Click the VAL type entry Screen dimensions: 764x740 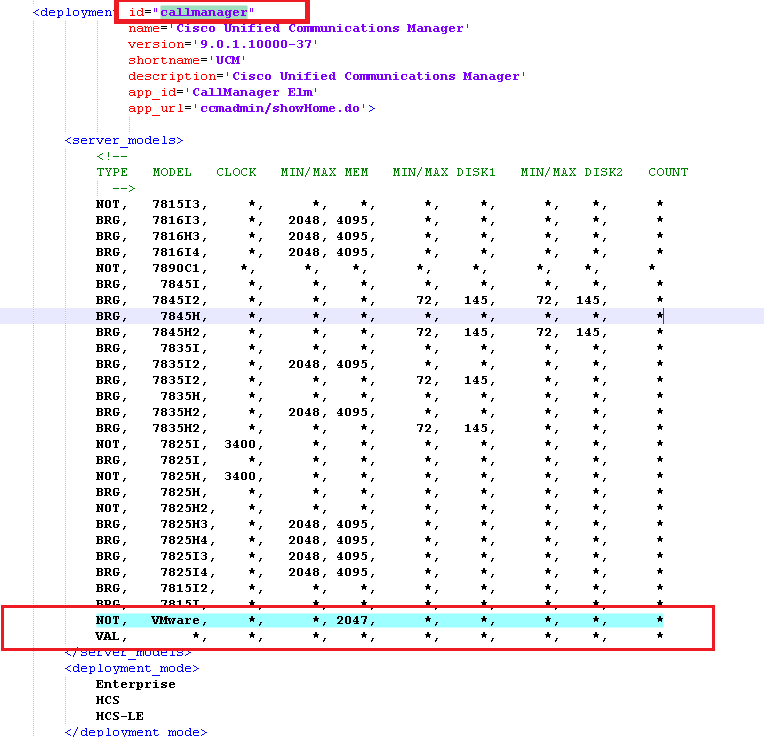tap(107, 637)
